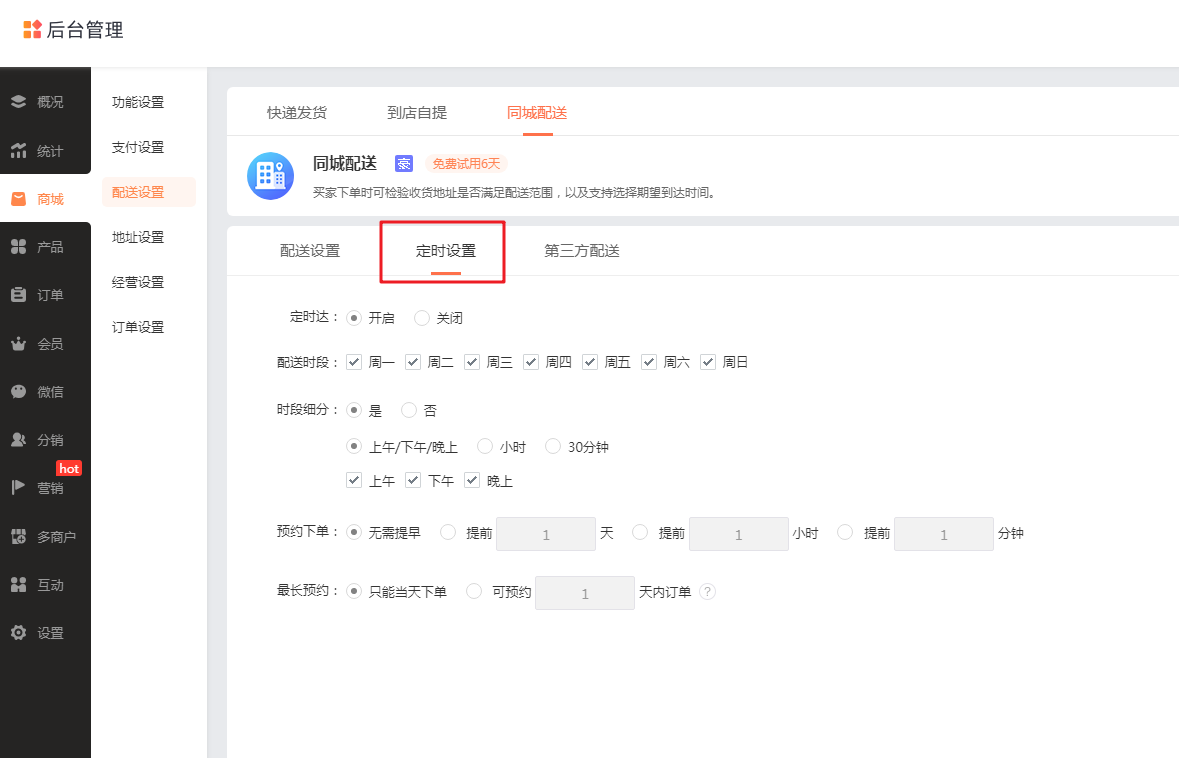
Task: Toggle 周一 delivery day checkbox
Action: pyautogui.click(x=354, y=362)
